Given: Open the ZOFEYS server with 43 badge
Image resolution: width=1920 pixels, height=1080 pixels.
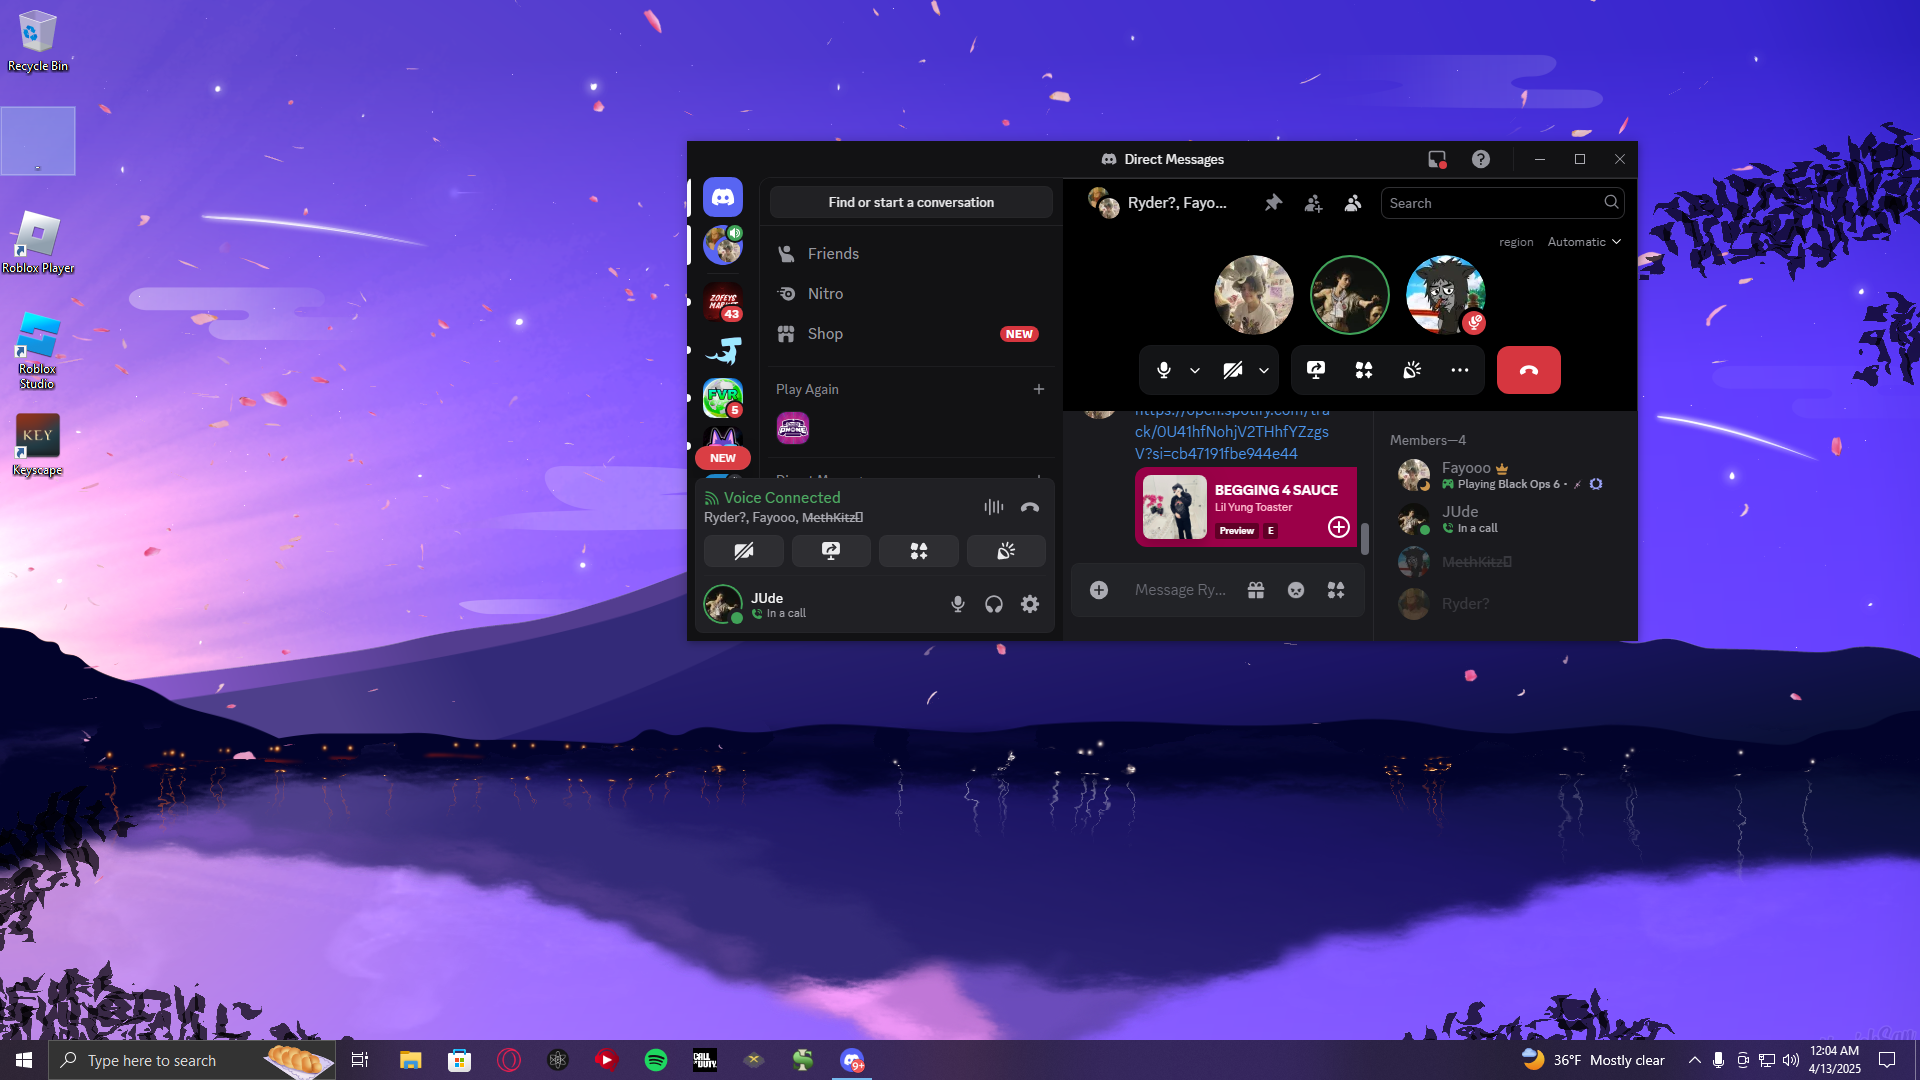Looking at the screenshot, I should tap(722, 301).
